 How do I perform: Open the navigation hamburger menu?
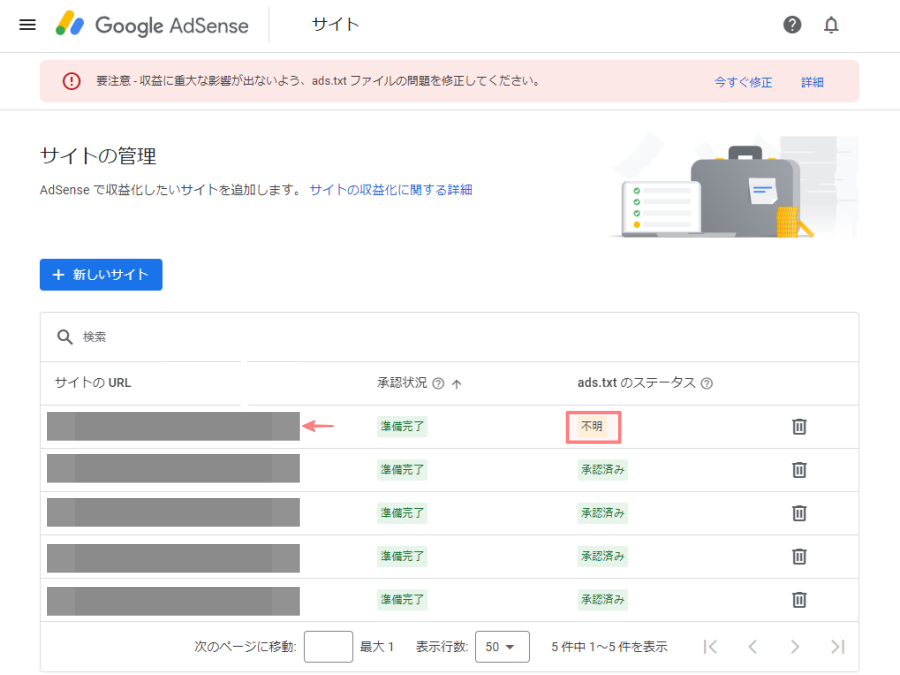[x=27, y=25]
